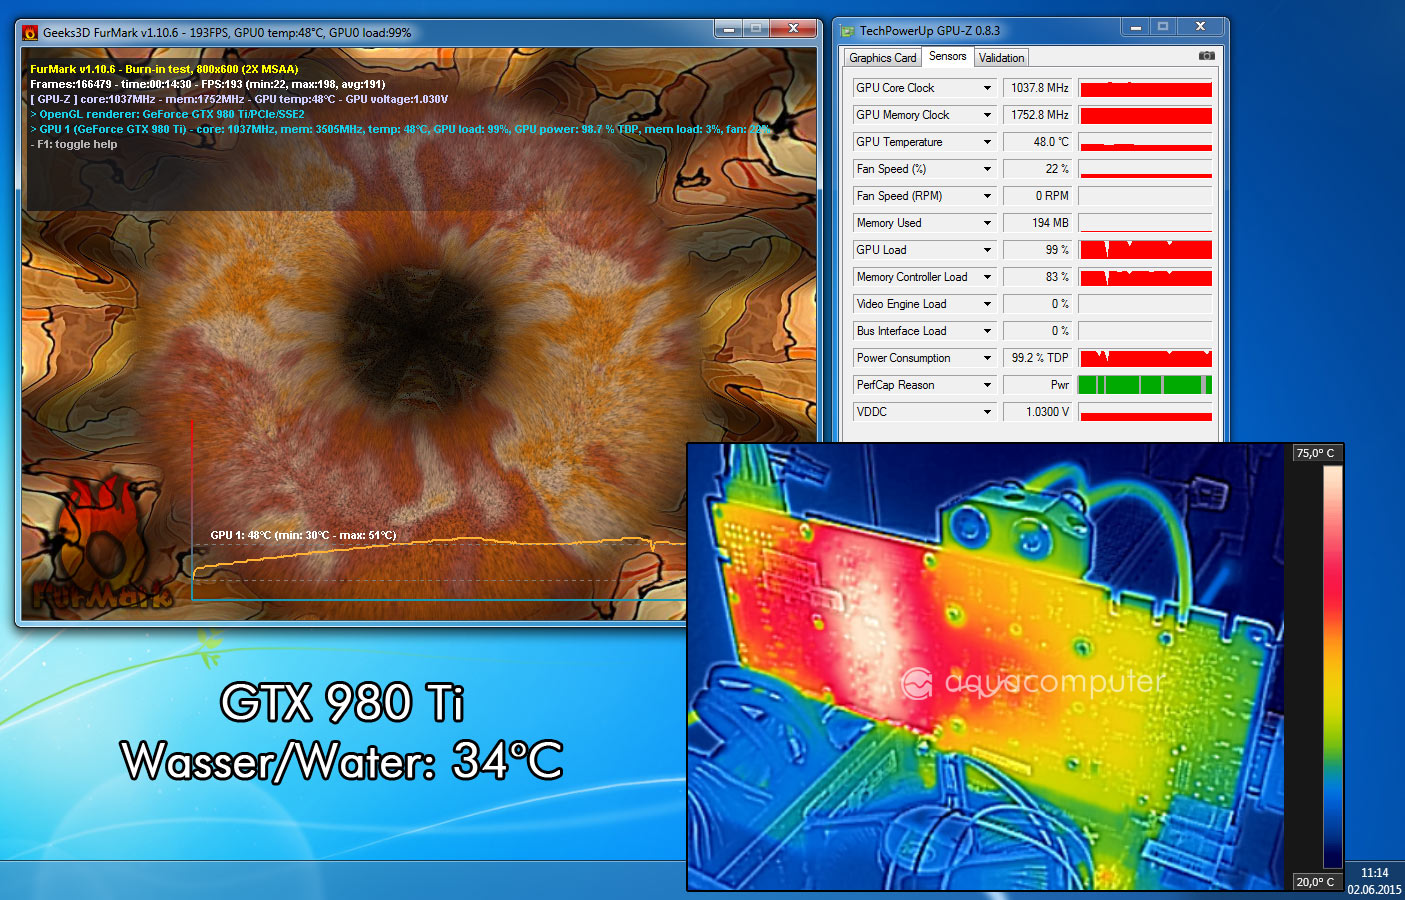Expand the Memory Controller Load dropdown

[987, 277]
